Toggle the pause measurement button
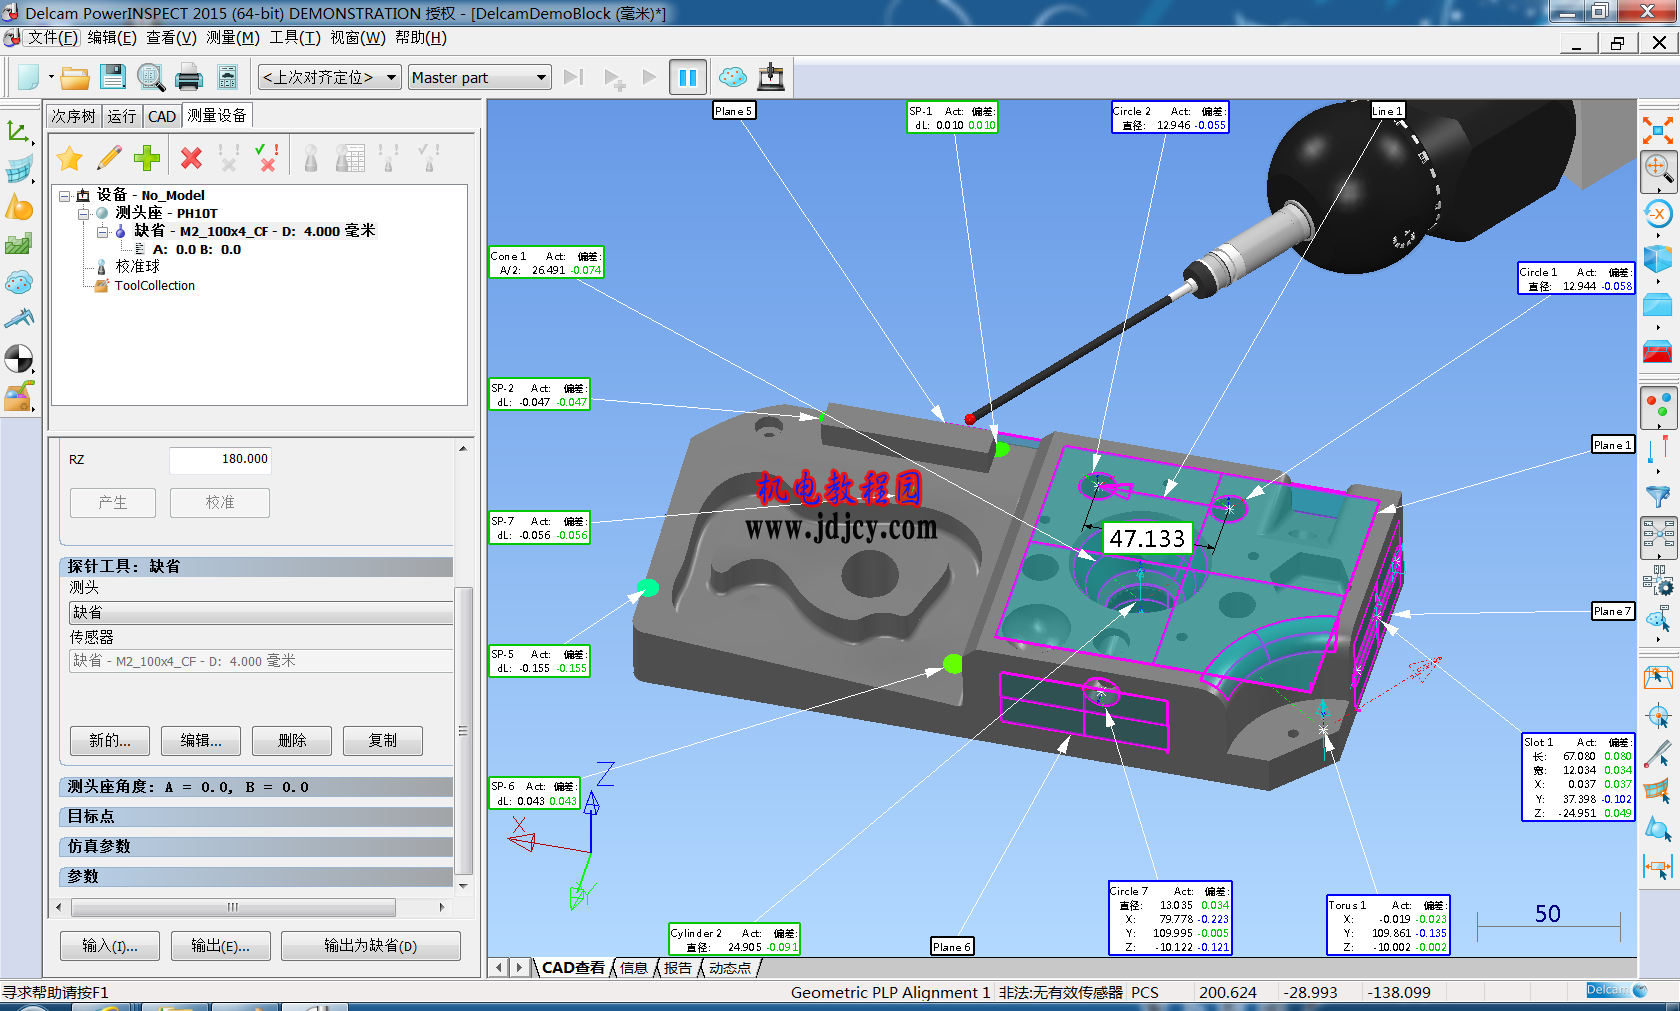Viewport: 1680px width, 1011px height. coord(688,77)
